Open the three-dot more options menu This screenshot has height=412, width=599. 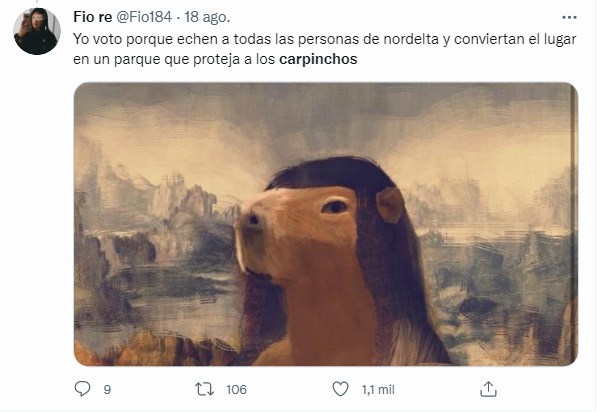click(569, 17)
